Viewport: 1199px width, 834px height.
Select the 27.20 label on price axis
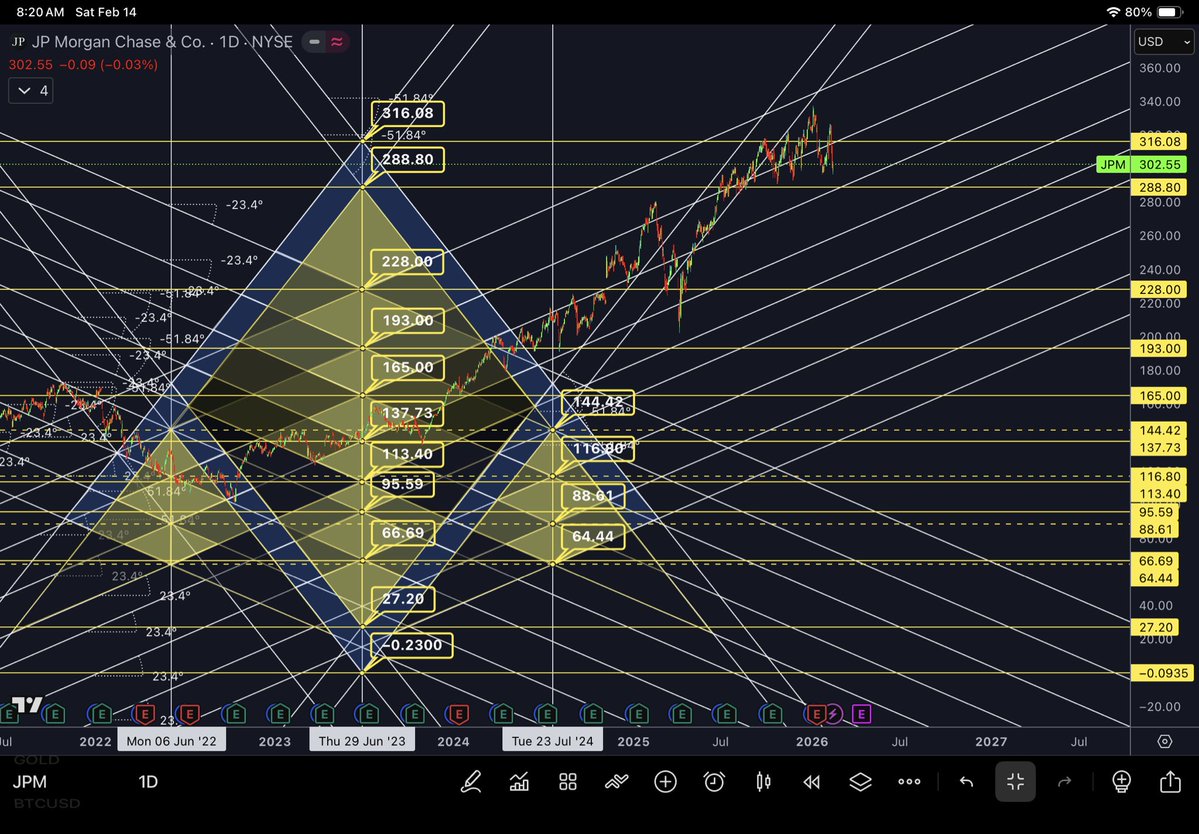(1155, 628)
